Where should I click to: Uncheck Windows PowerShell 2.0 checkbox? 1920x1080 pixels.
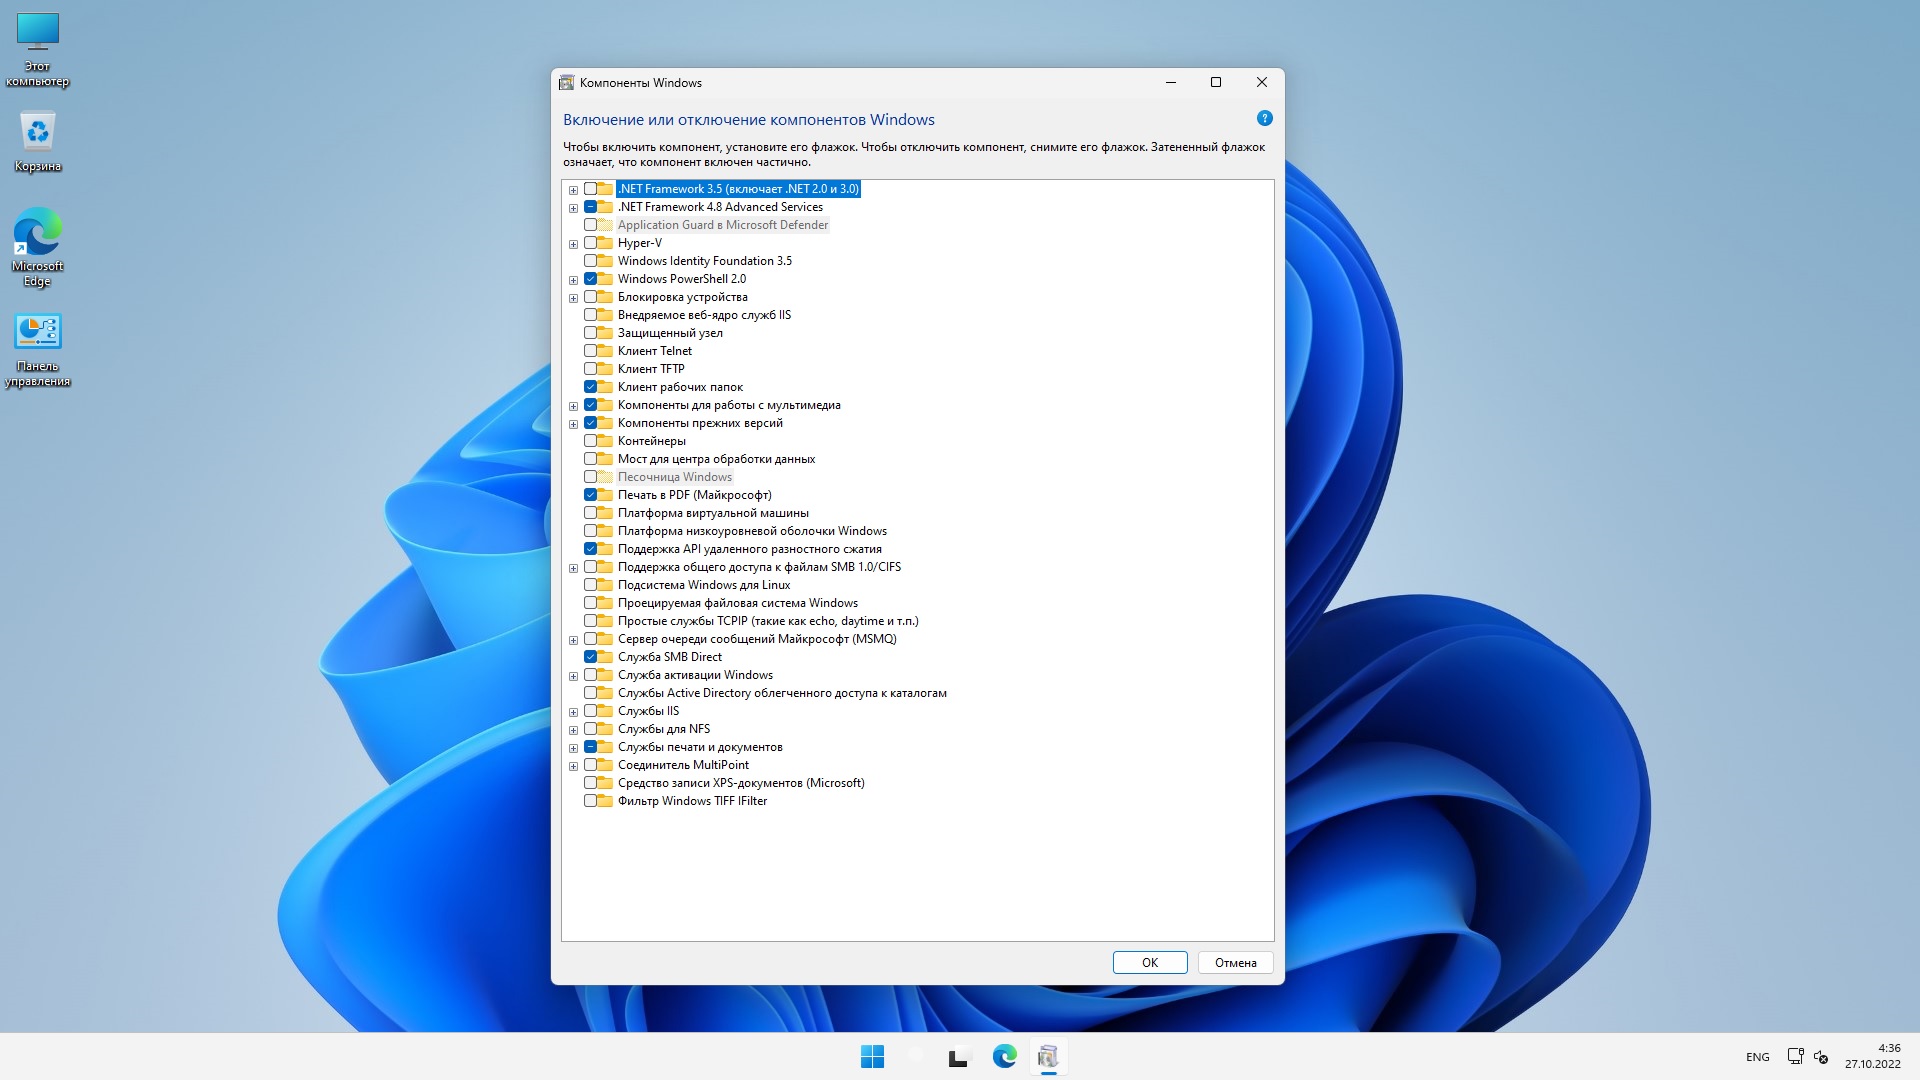(x=590, y=279)
